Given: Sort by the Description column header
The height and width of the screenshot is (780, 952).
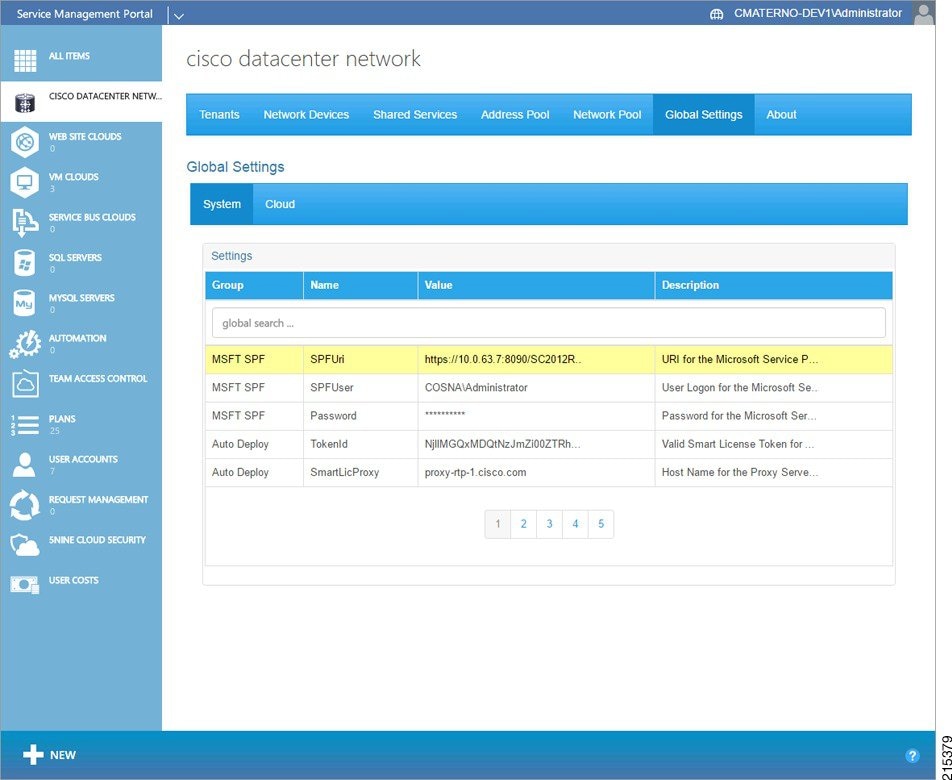Looking at the screenshot, I should 774,285.
